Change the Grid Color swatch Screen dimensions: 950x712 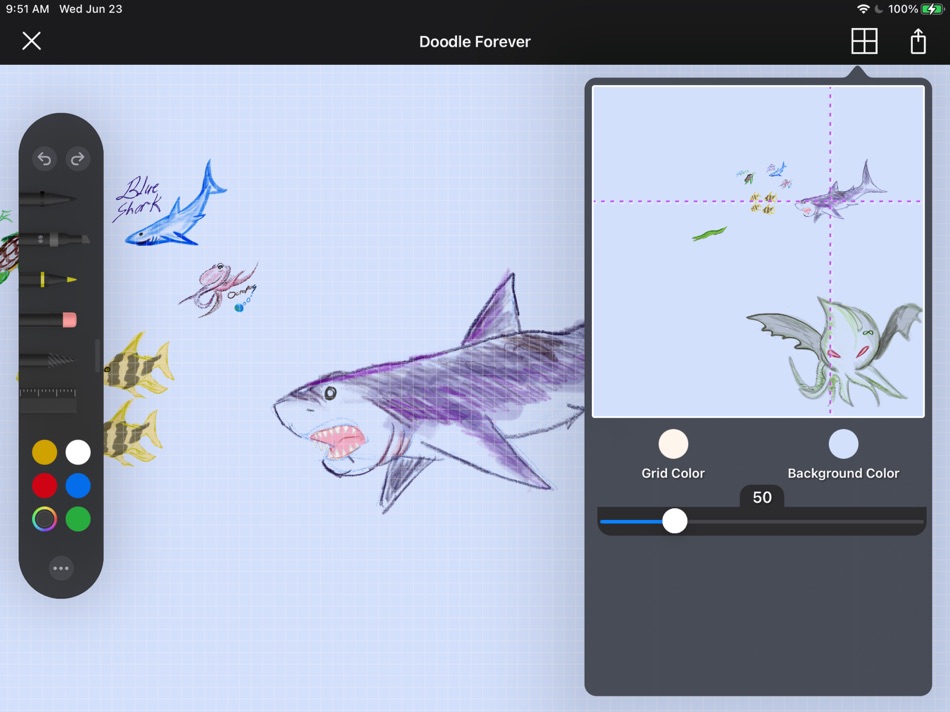coord(673,444)
